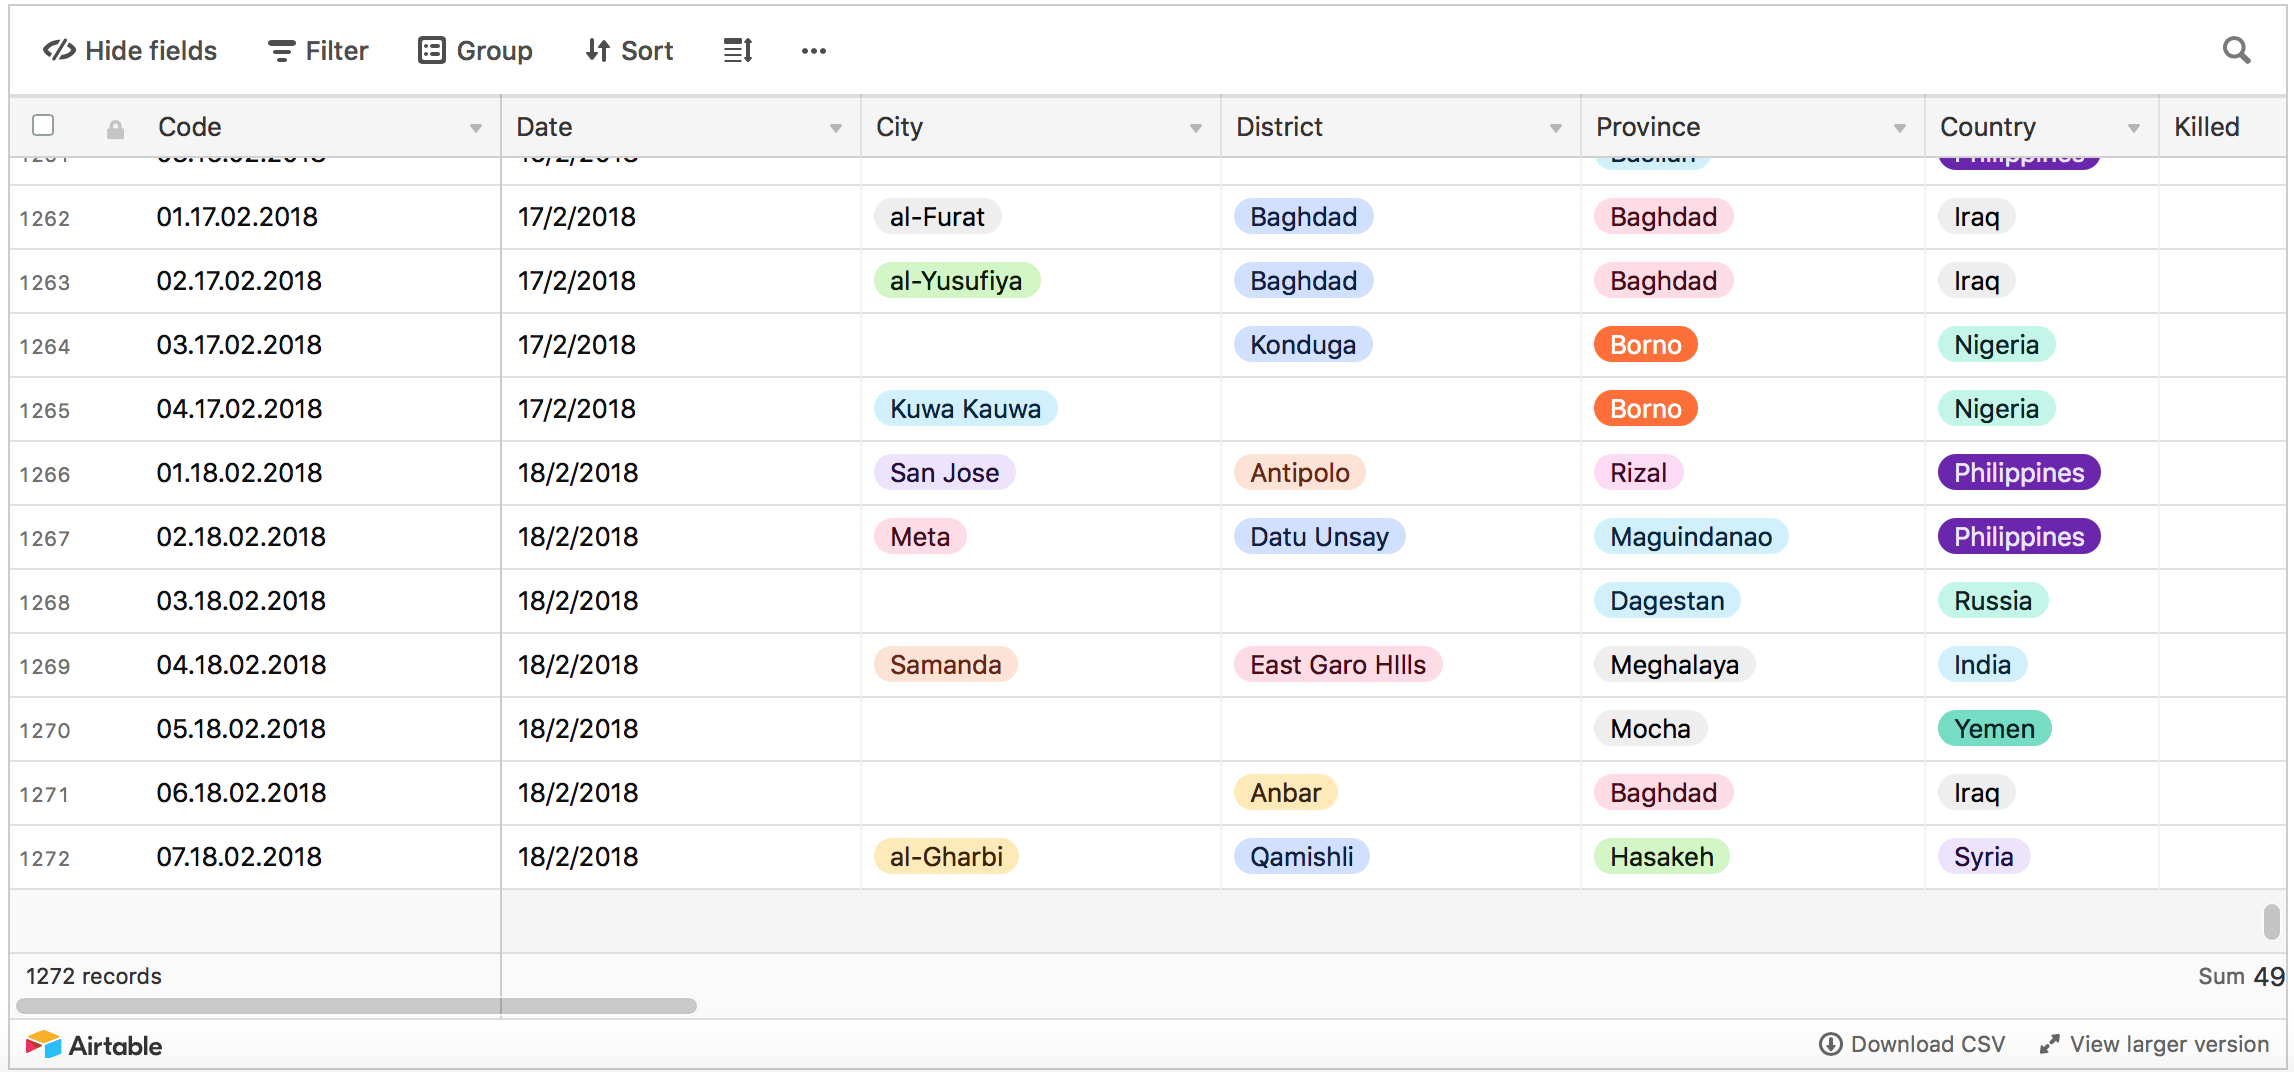
Task: Click the lock icon beside Code header
Action: click(116, 129)
